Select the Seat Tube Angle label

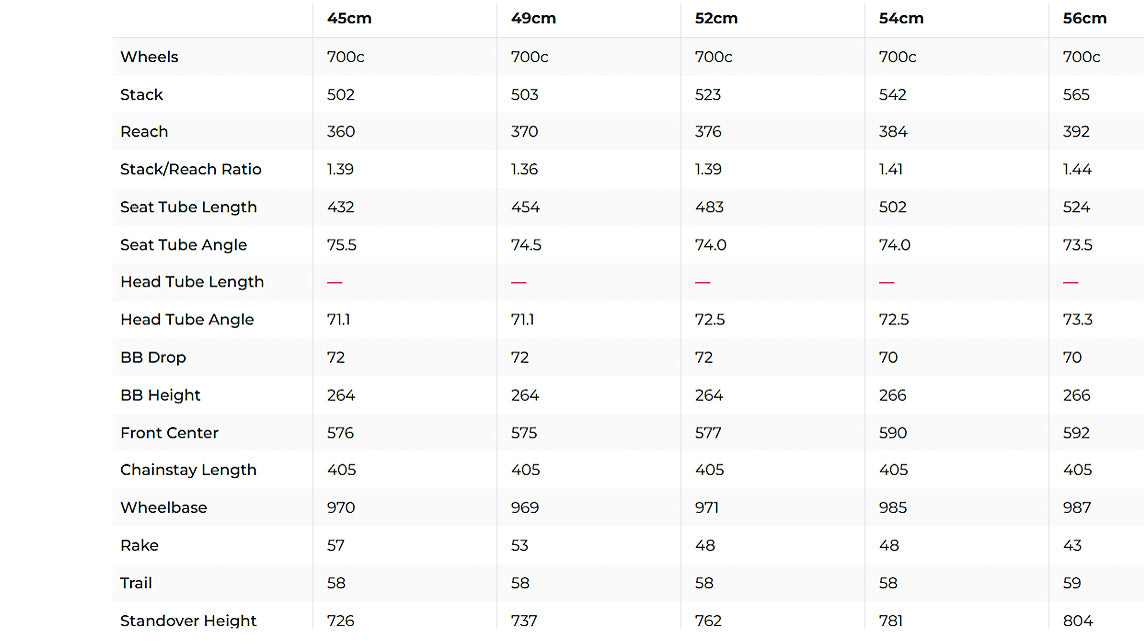click(183, 245)
